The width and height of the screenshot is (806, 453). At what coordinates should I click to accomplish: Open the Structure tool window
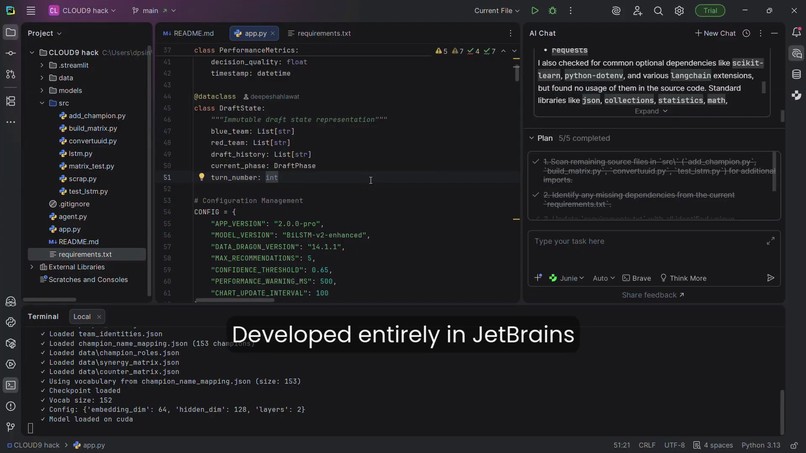10,101
